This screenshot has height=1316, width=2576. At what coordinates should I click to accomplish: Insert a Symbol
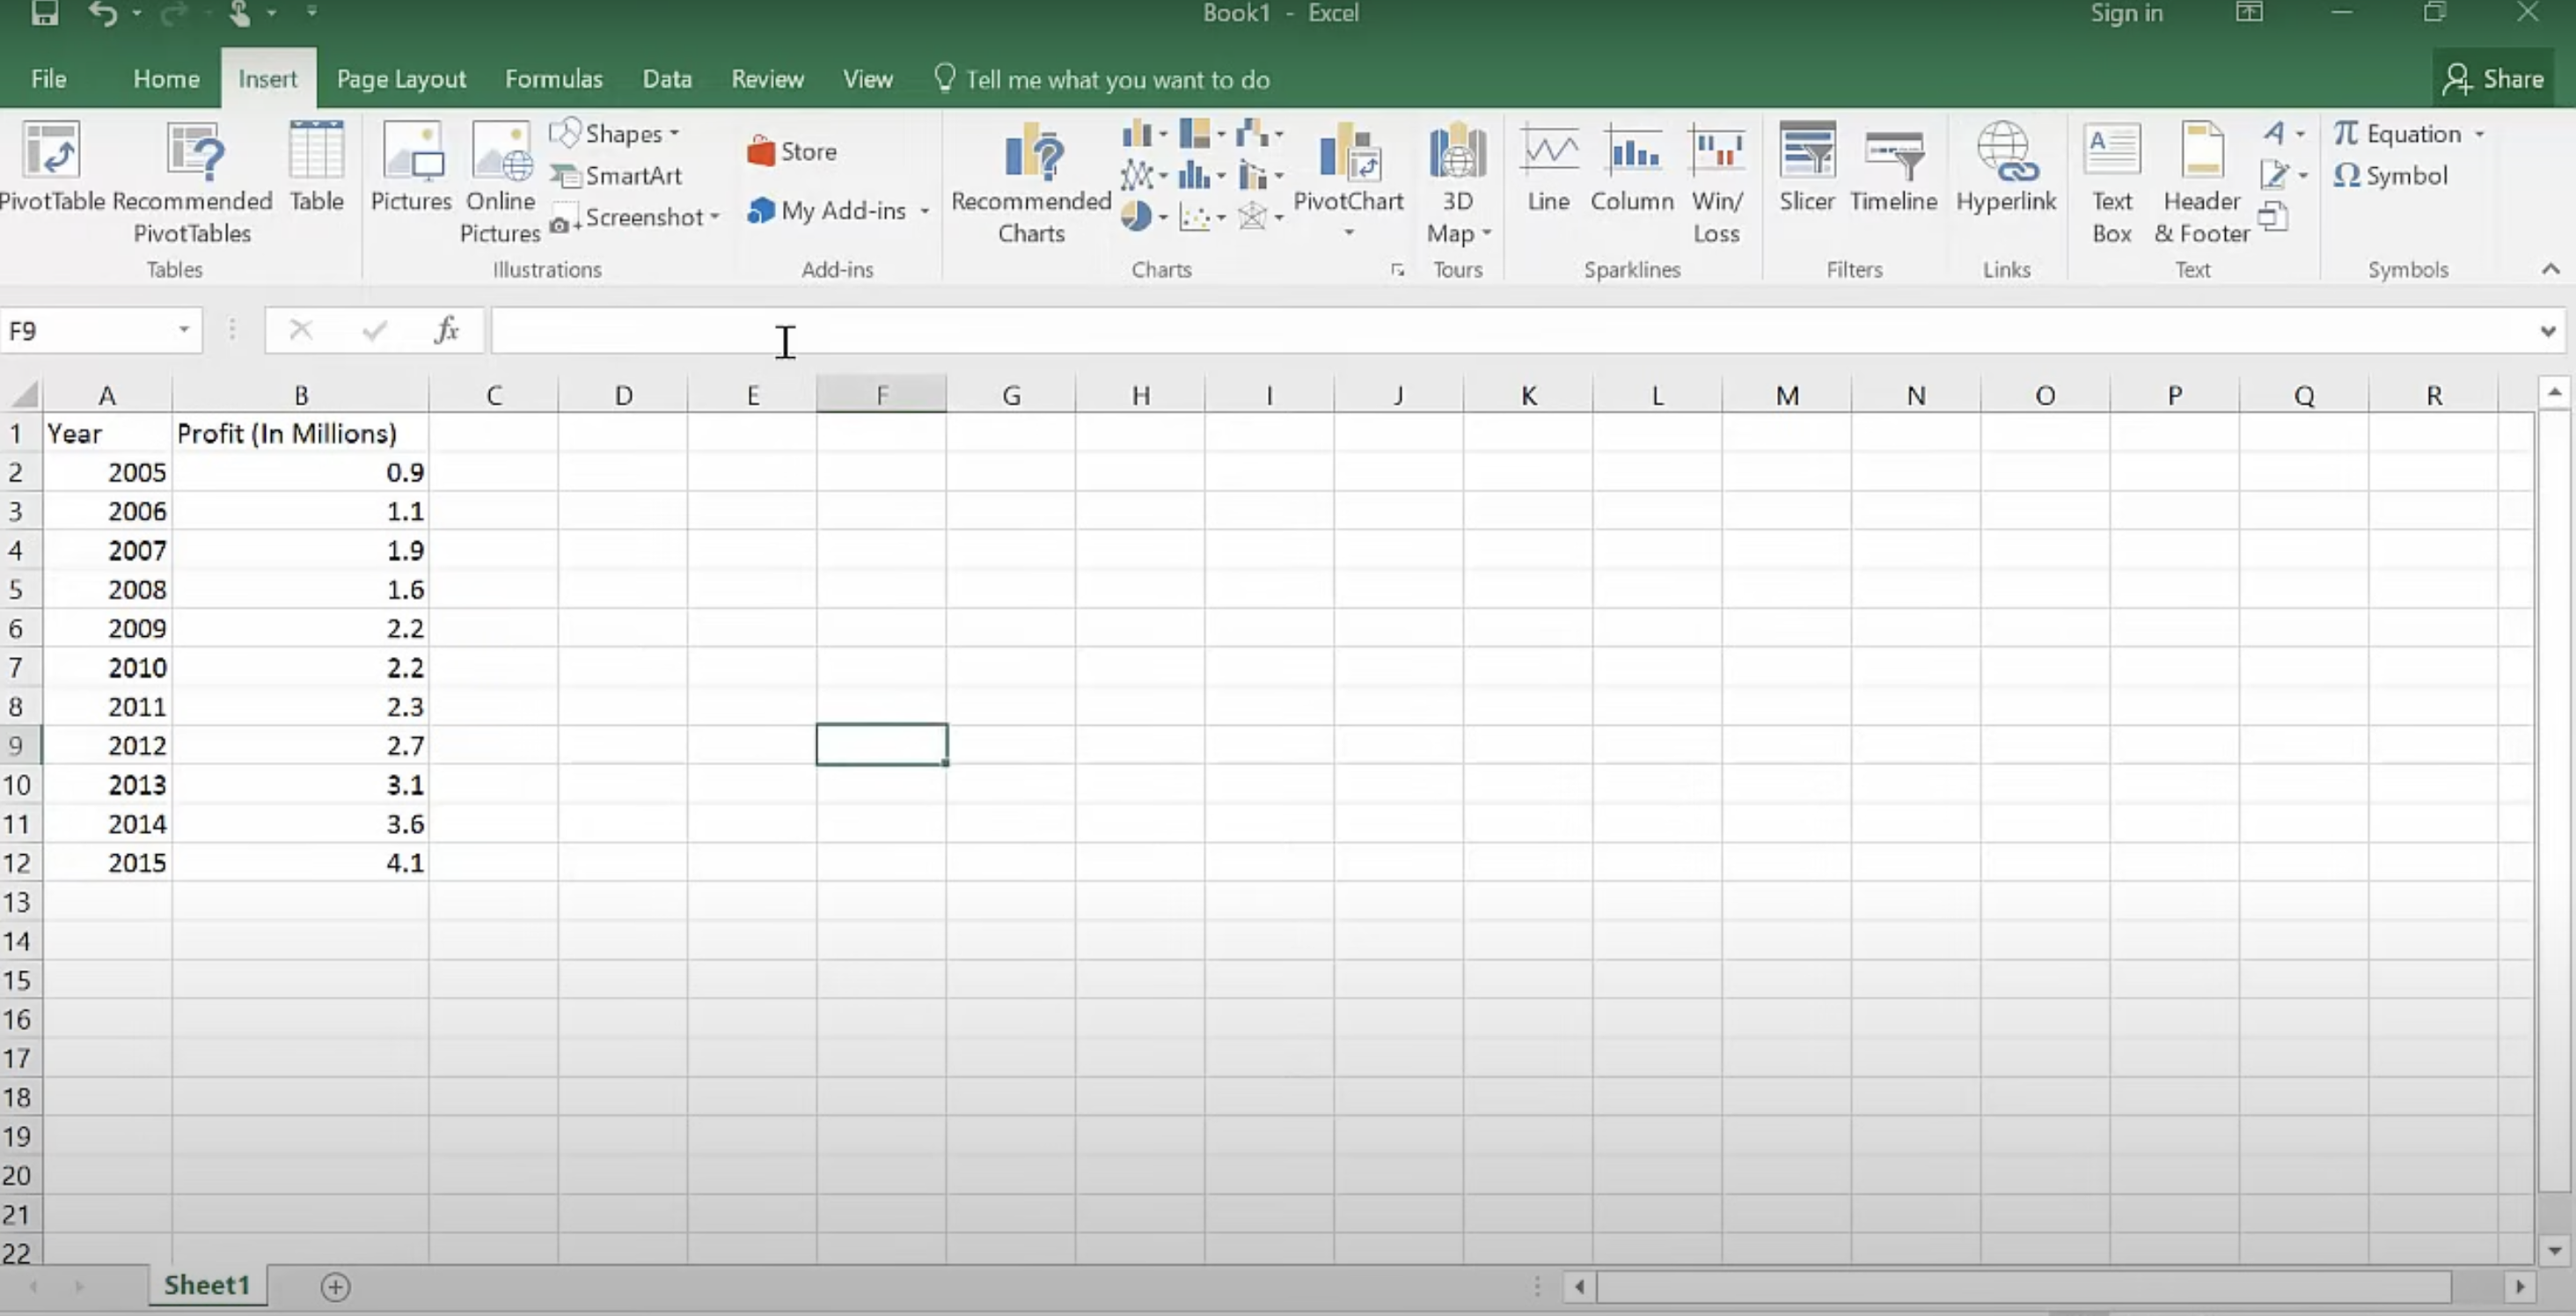click(x=2391, y=176)
